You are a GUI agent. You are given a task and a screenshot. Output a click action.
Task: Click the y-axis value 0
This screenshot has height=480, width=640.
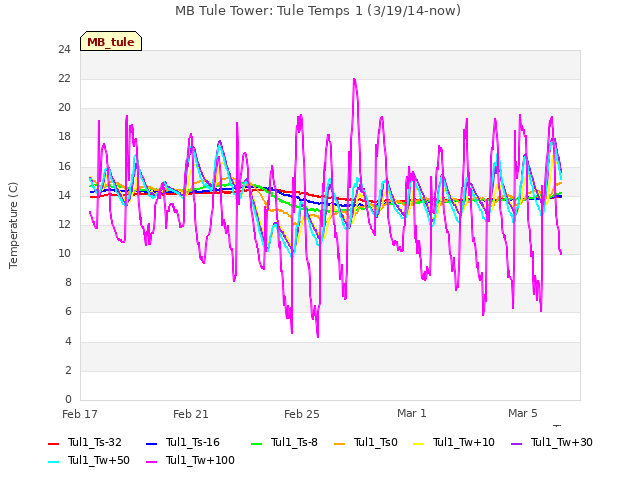(68, 399)
